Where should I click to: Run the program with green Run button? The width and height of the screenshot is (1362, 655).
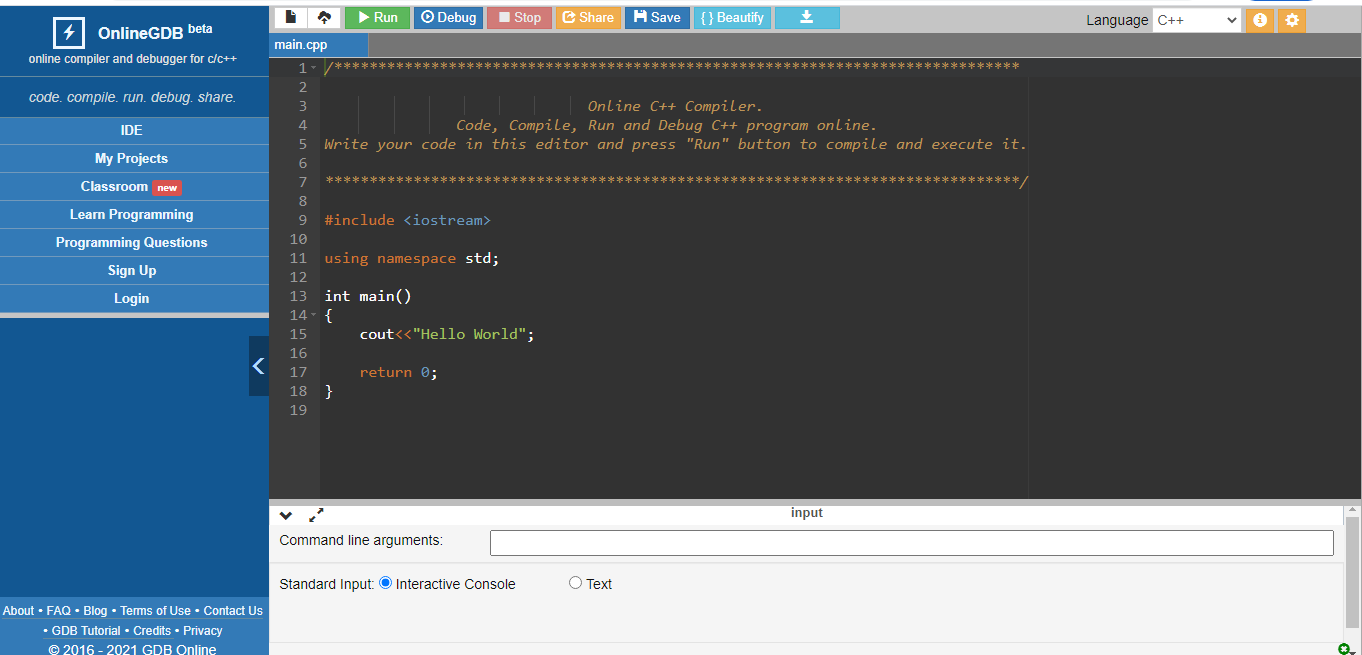[378, 17]
